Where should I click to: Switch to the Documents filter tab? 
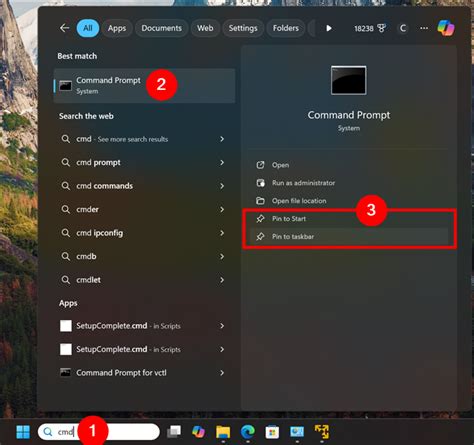click(x=161, y=28)
